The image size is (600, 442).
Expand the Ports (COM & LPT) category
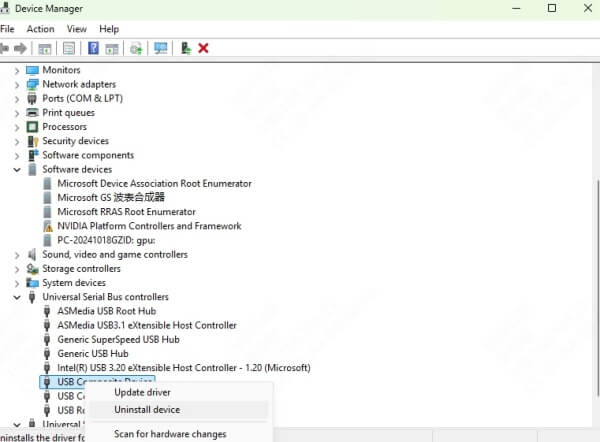click(17, 99)
